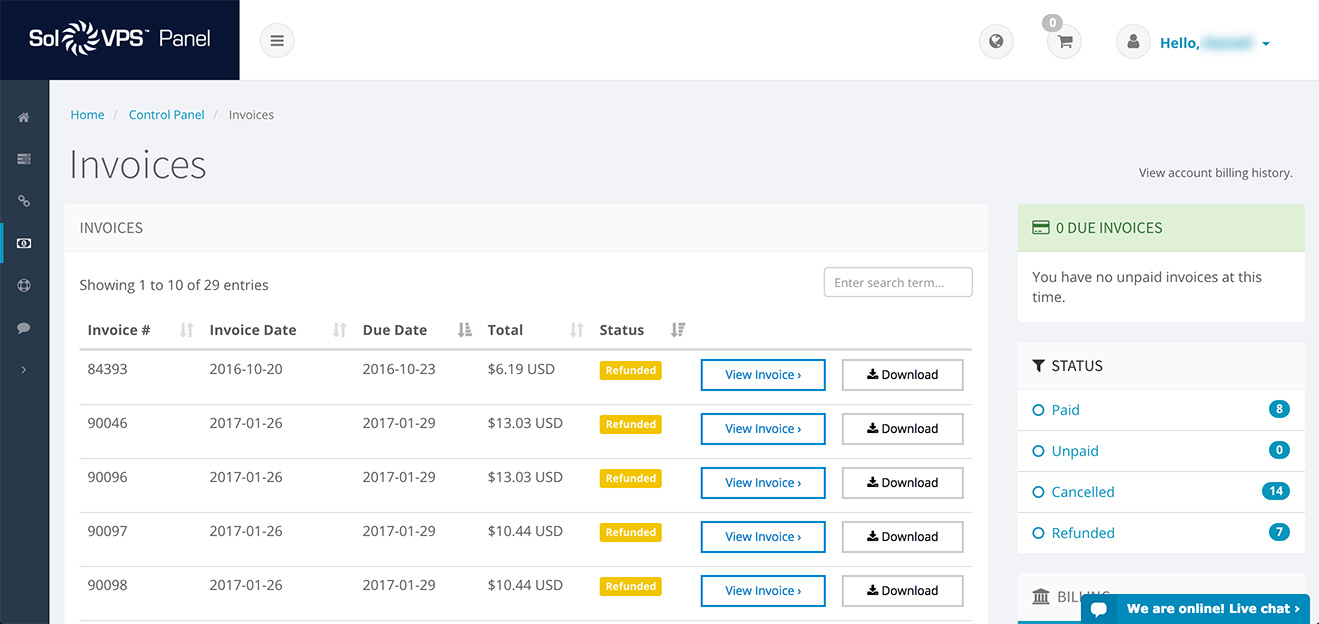This screenshot has height=624, width=1319.
Task: Go to Home breadcrumb link
Action: pyautogui.click(x=87, y=115)
